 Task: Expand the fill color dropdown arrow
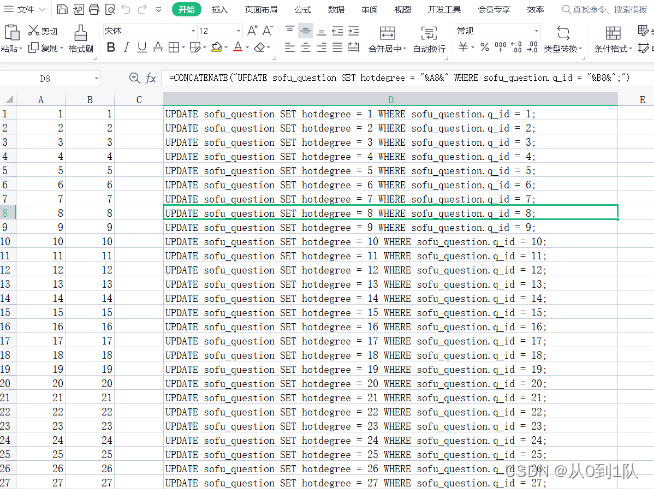(226, 48)
